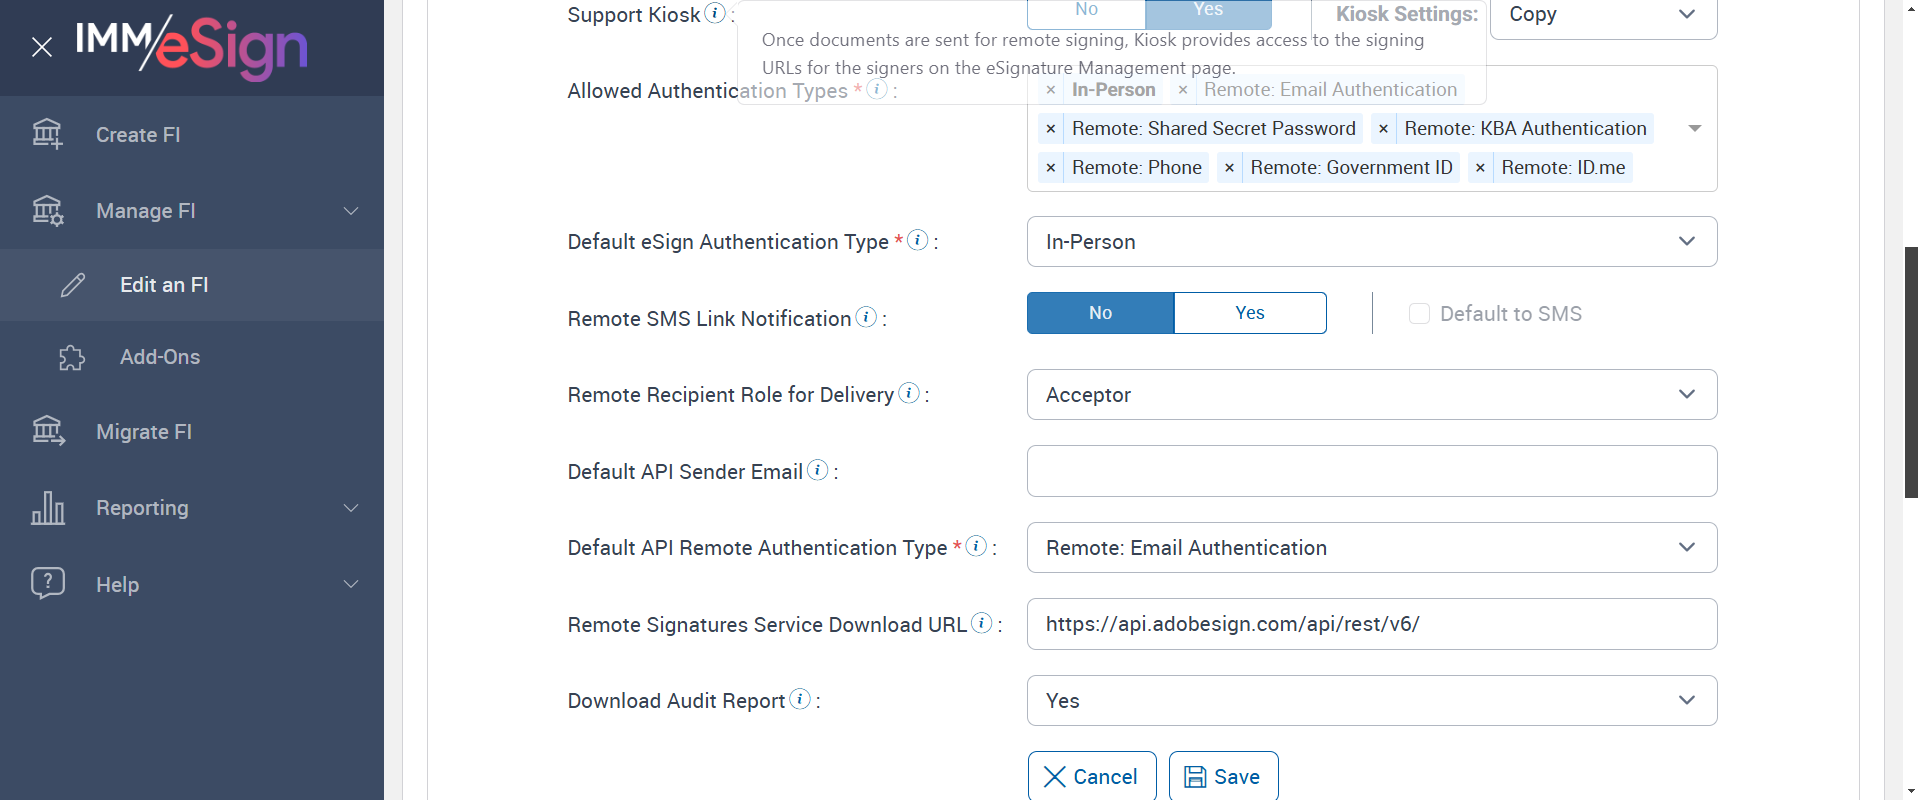Remove the Remote: Phone authentication tag
The image size is (1920, 800).
(1050, 168)
